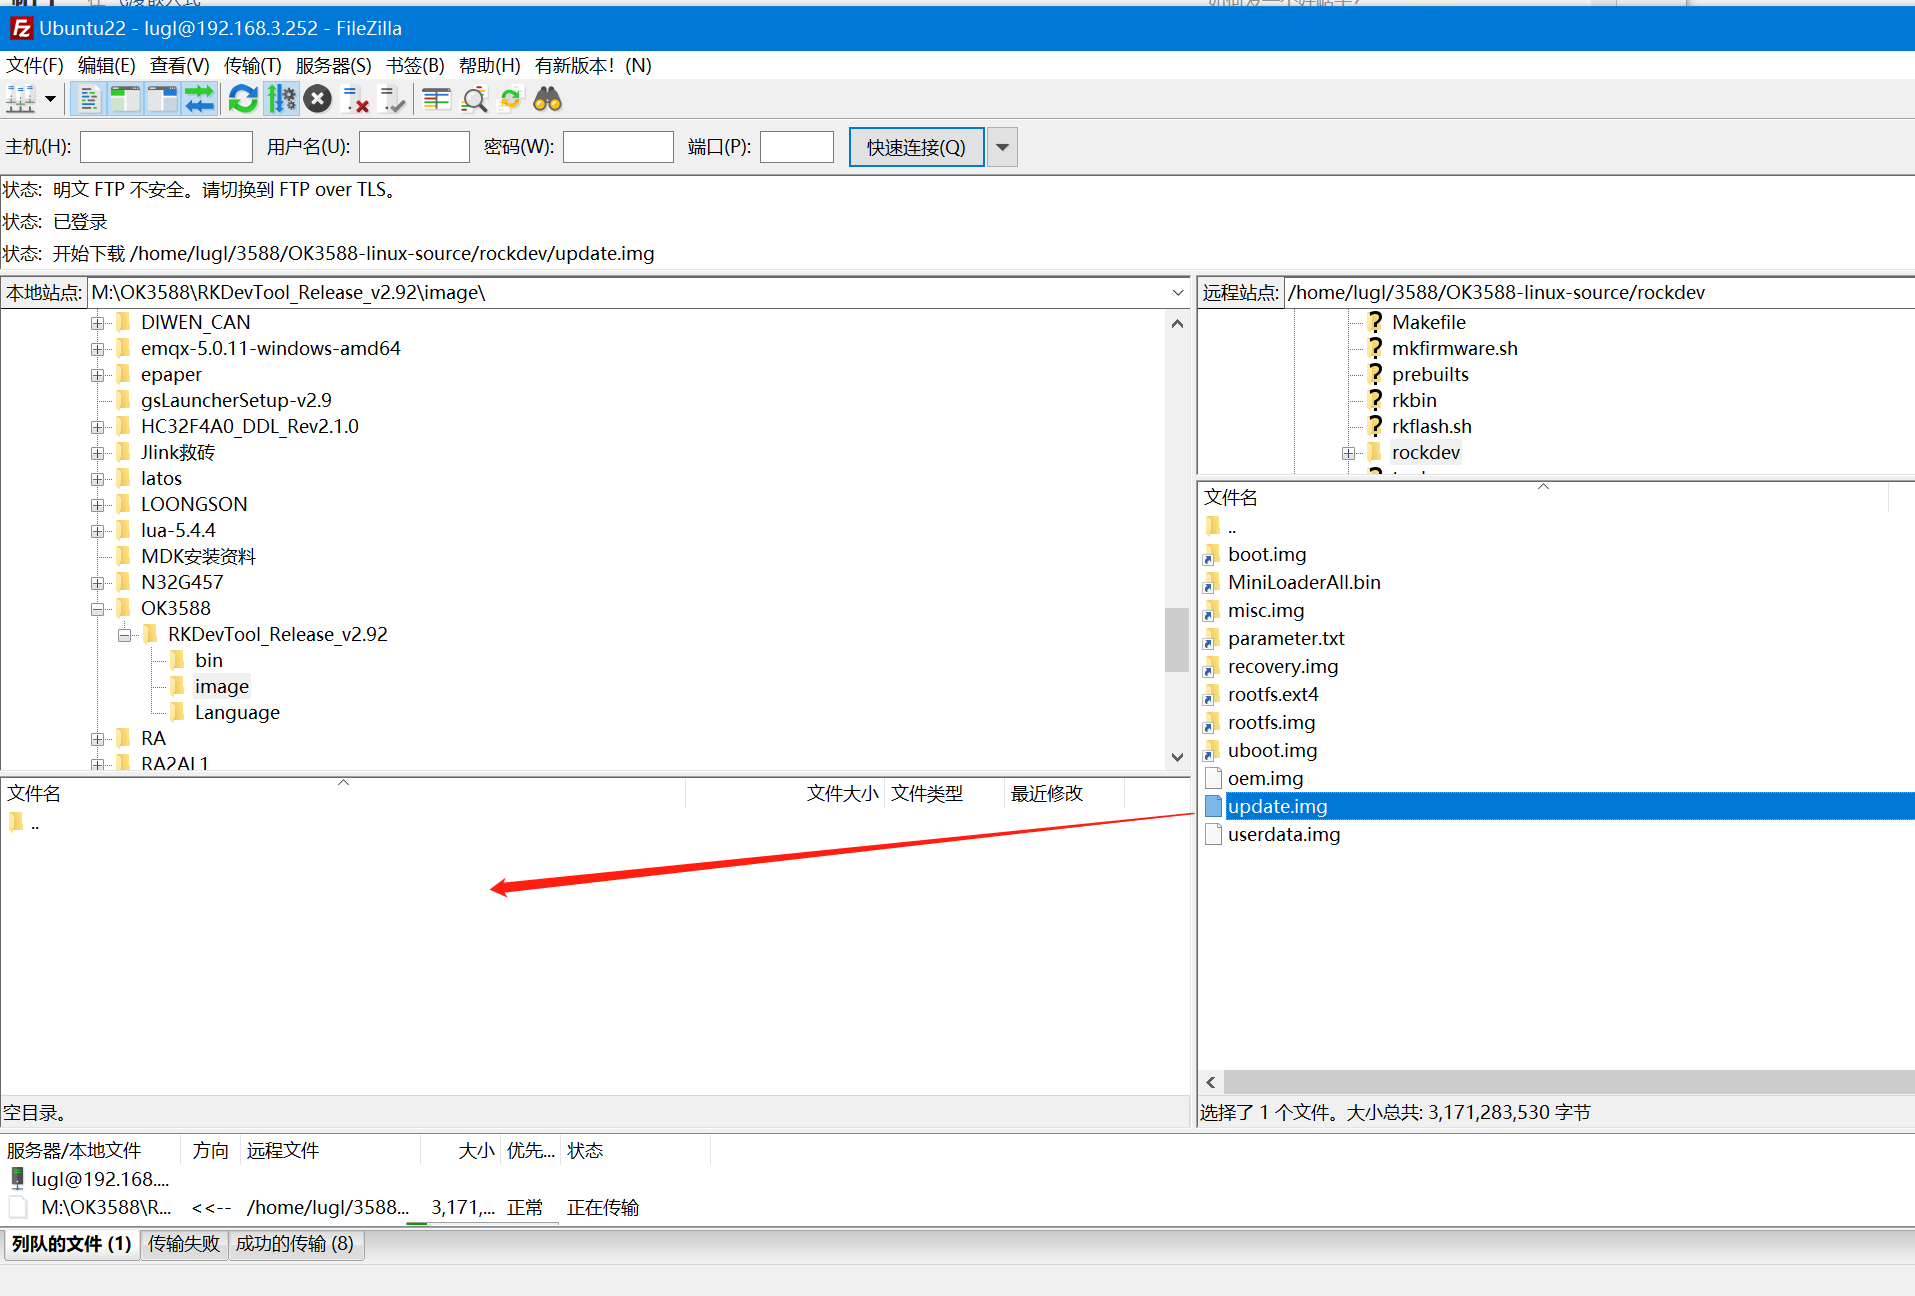Select uboot.img in remote list
1915x1296 pixels.
(1272, 750)
